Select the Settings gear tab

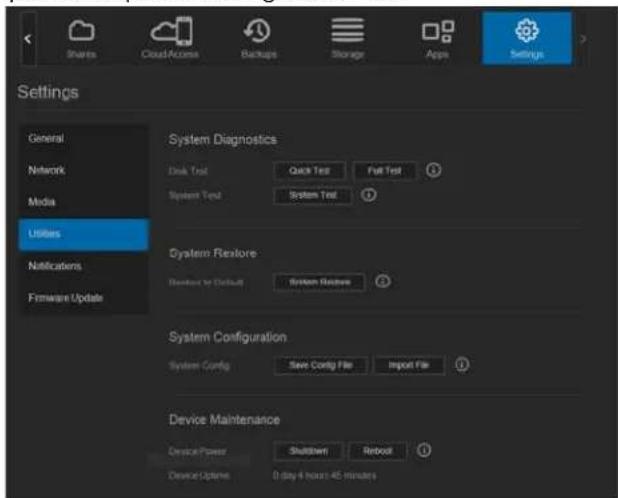pyautogui.click(x=527, y=38)
